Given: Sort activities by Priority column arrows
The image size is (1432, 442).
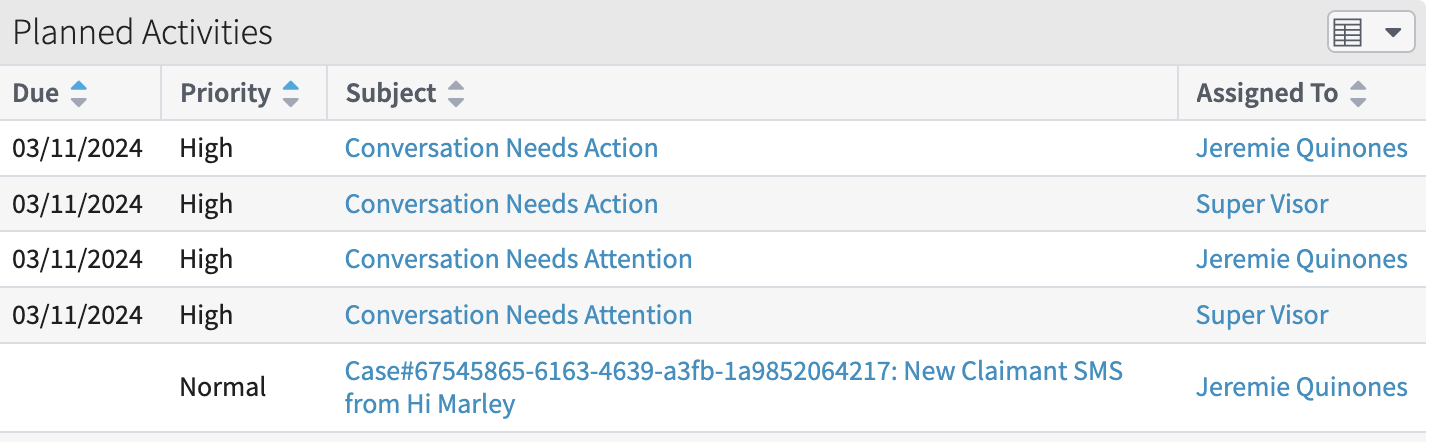Looking at the screenshot, I should (290, 94).
